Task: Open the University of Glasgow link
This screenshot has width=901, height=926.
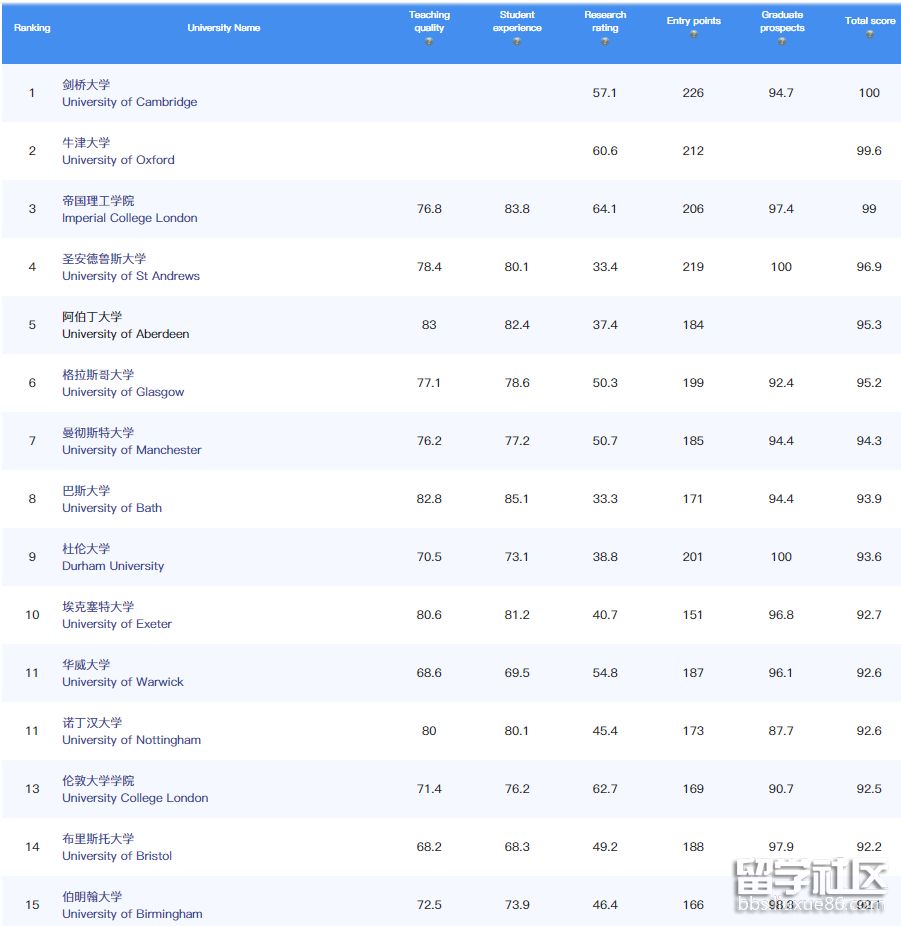Action: pyautogui.click(x=123, y=392)
